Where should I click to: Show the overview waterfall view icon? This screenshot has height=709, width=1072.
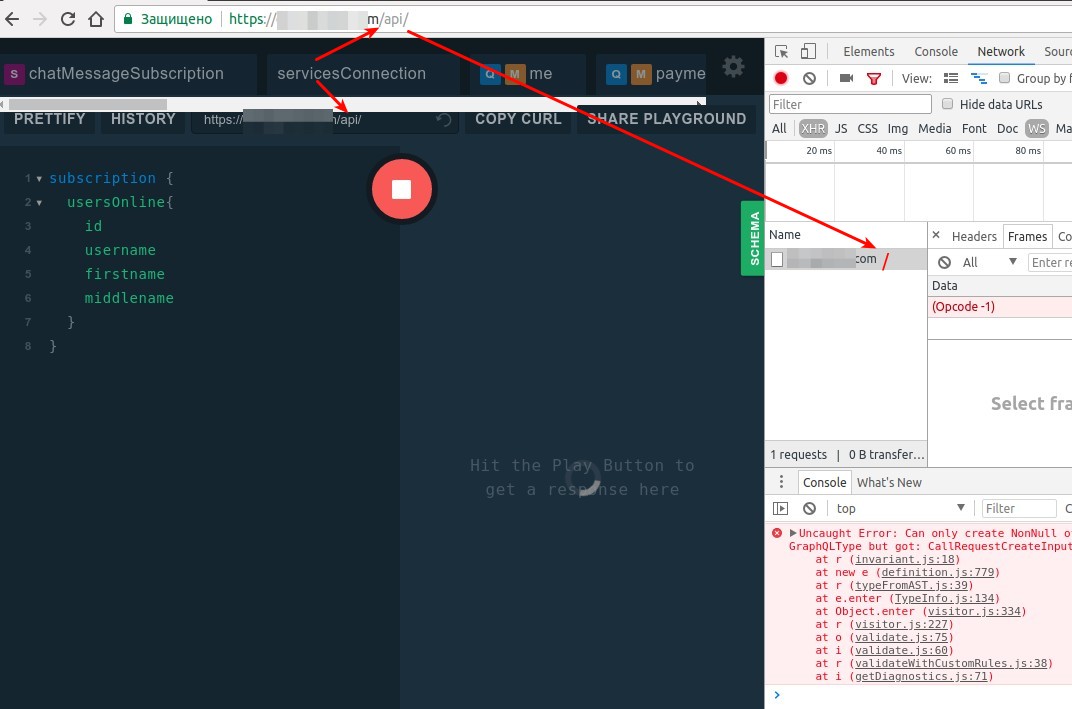979,78
